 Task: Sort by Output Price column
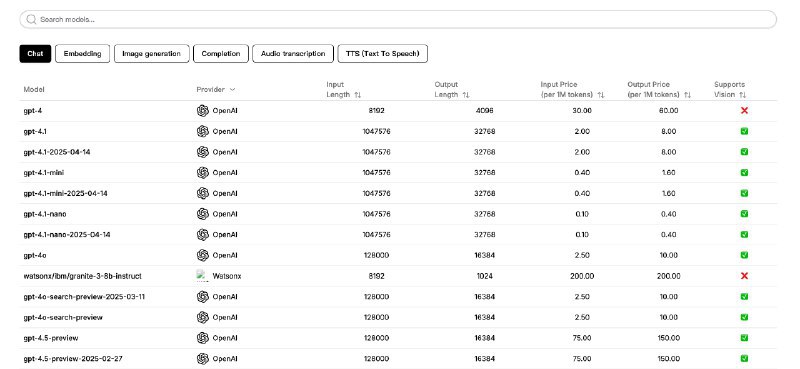(x=687, y=95)
